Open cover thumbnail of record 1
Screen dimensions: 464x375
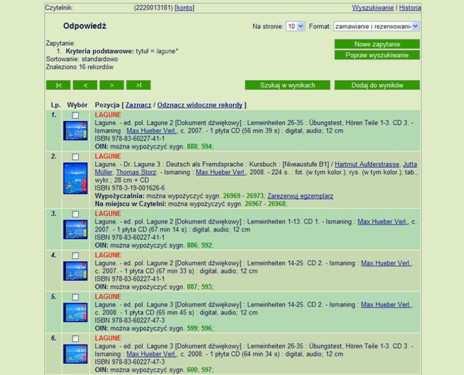[x=76, y=130]
